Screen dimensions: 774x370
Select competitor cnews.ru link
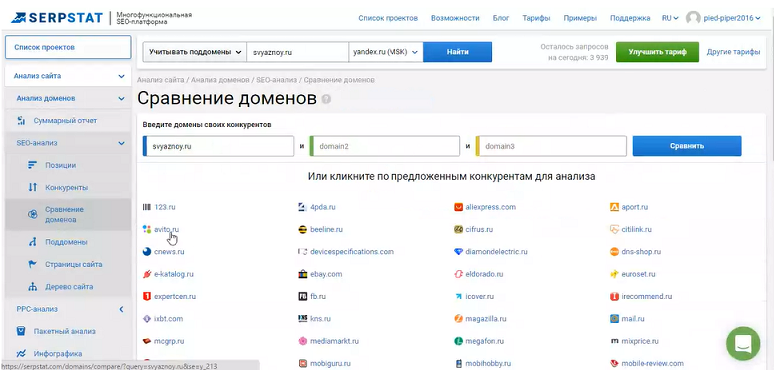coord(169,252)
